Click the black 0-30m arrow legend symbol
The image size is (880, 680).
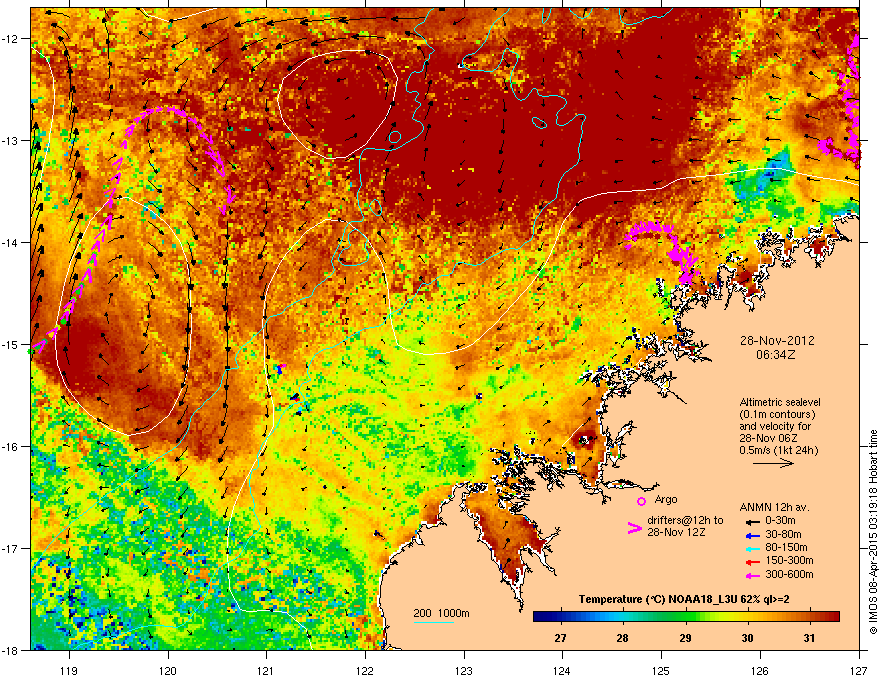pos(753,521)
